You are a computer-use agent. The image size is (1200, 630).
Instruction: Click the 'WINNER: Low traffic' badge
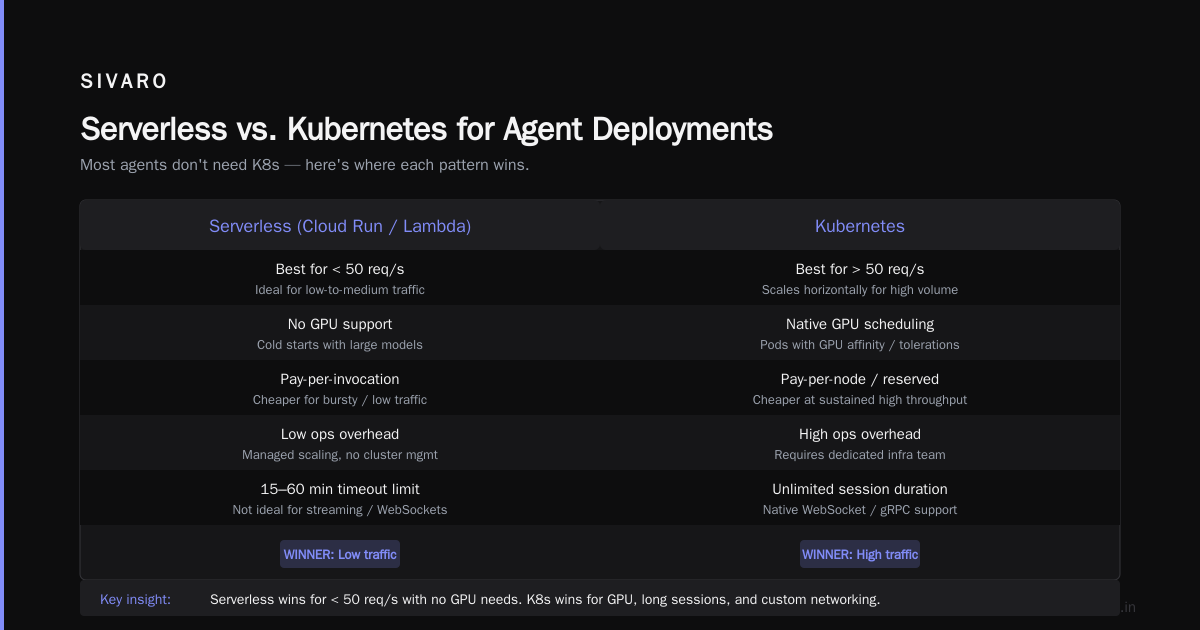[340, 554]
